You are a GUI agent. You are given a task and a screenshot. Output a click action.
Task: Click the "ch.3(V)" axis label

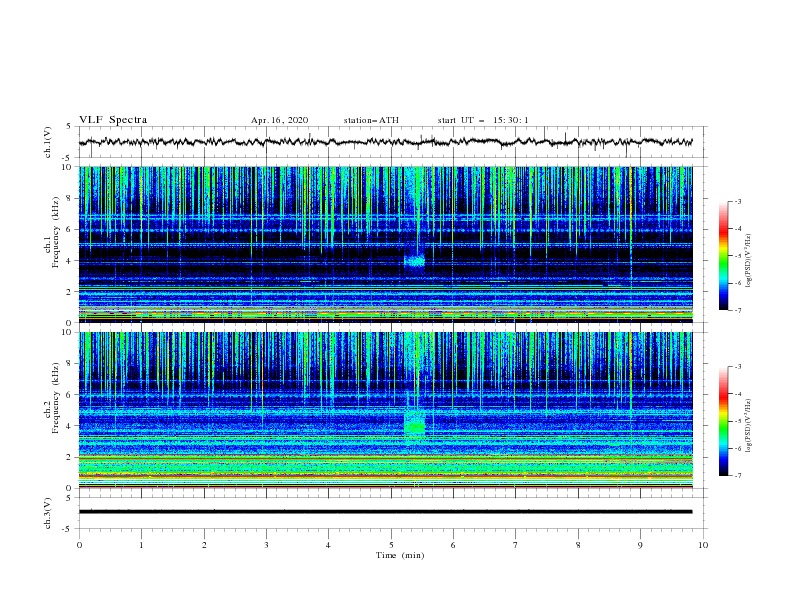[48, 513]
